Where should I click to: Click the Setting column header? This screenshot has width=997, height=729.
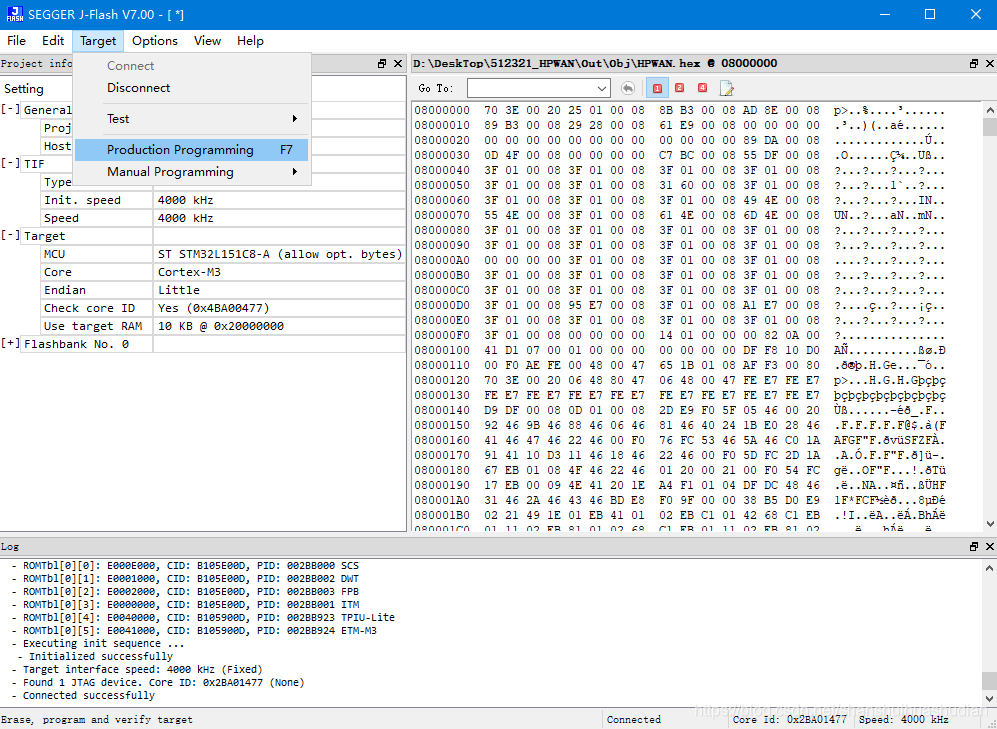pyautogui.click(x=24, y=89)
